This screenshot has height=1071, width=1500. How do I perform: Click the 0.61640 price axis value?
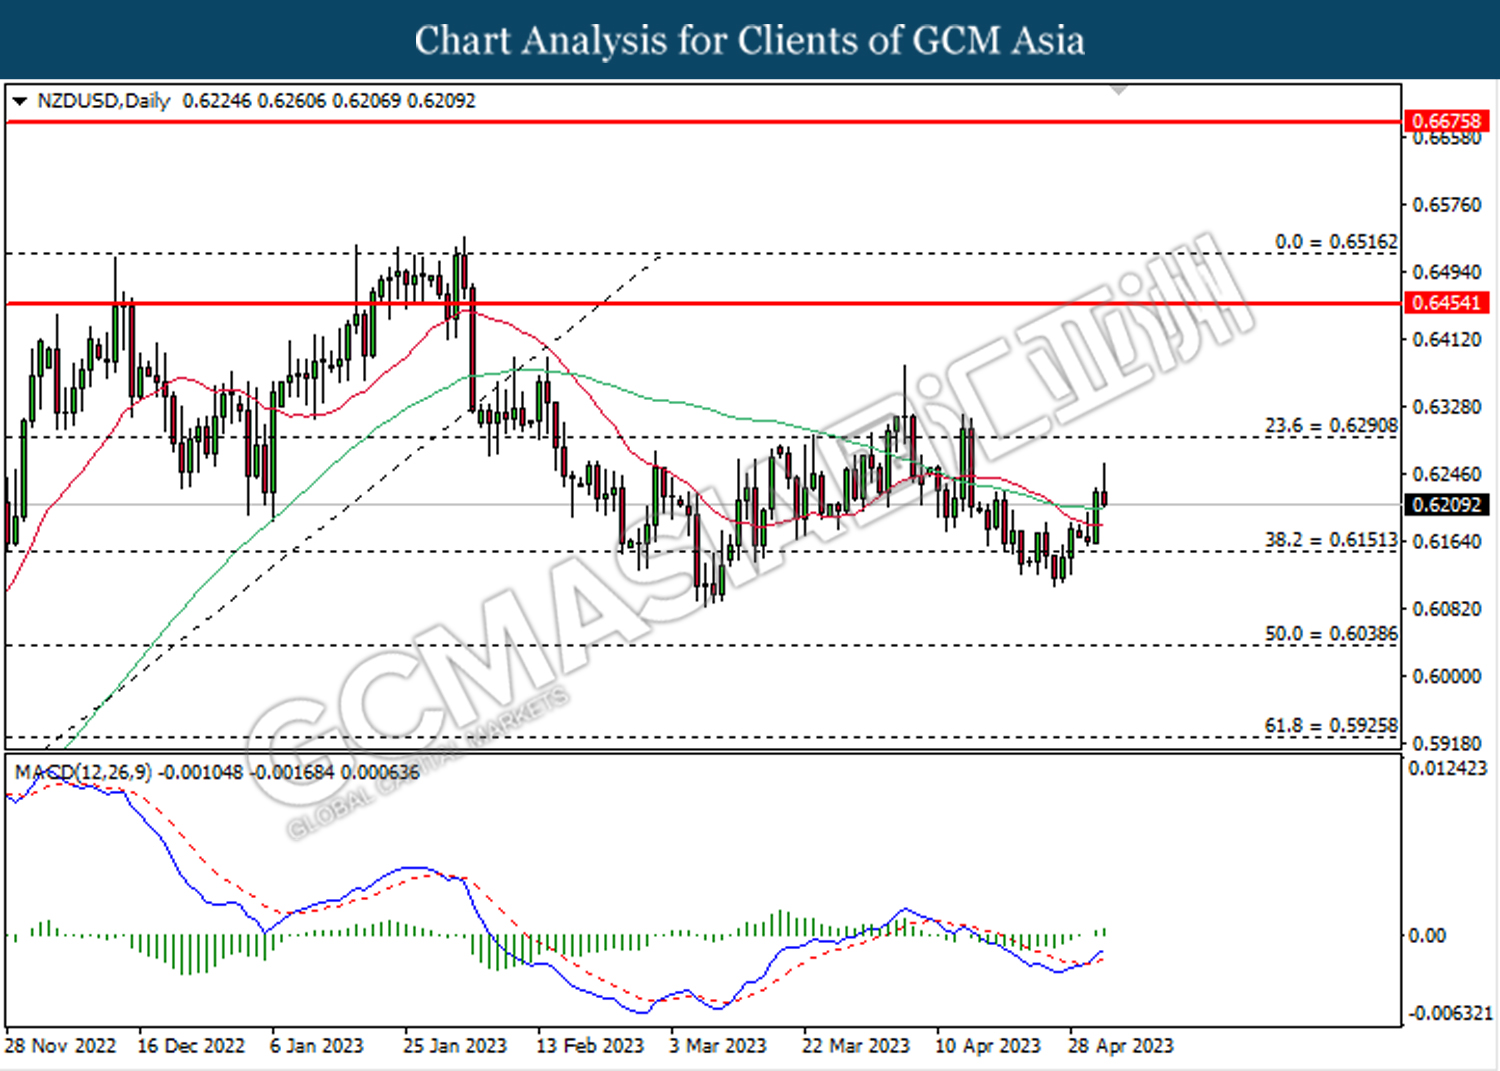1447,542
